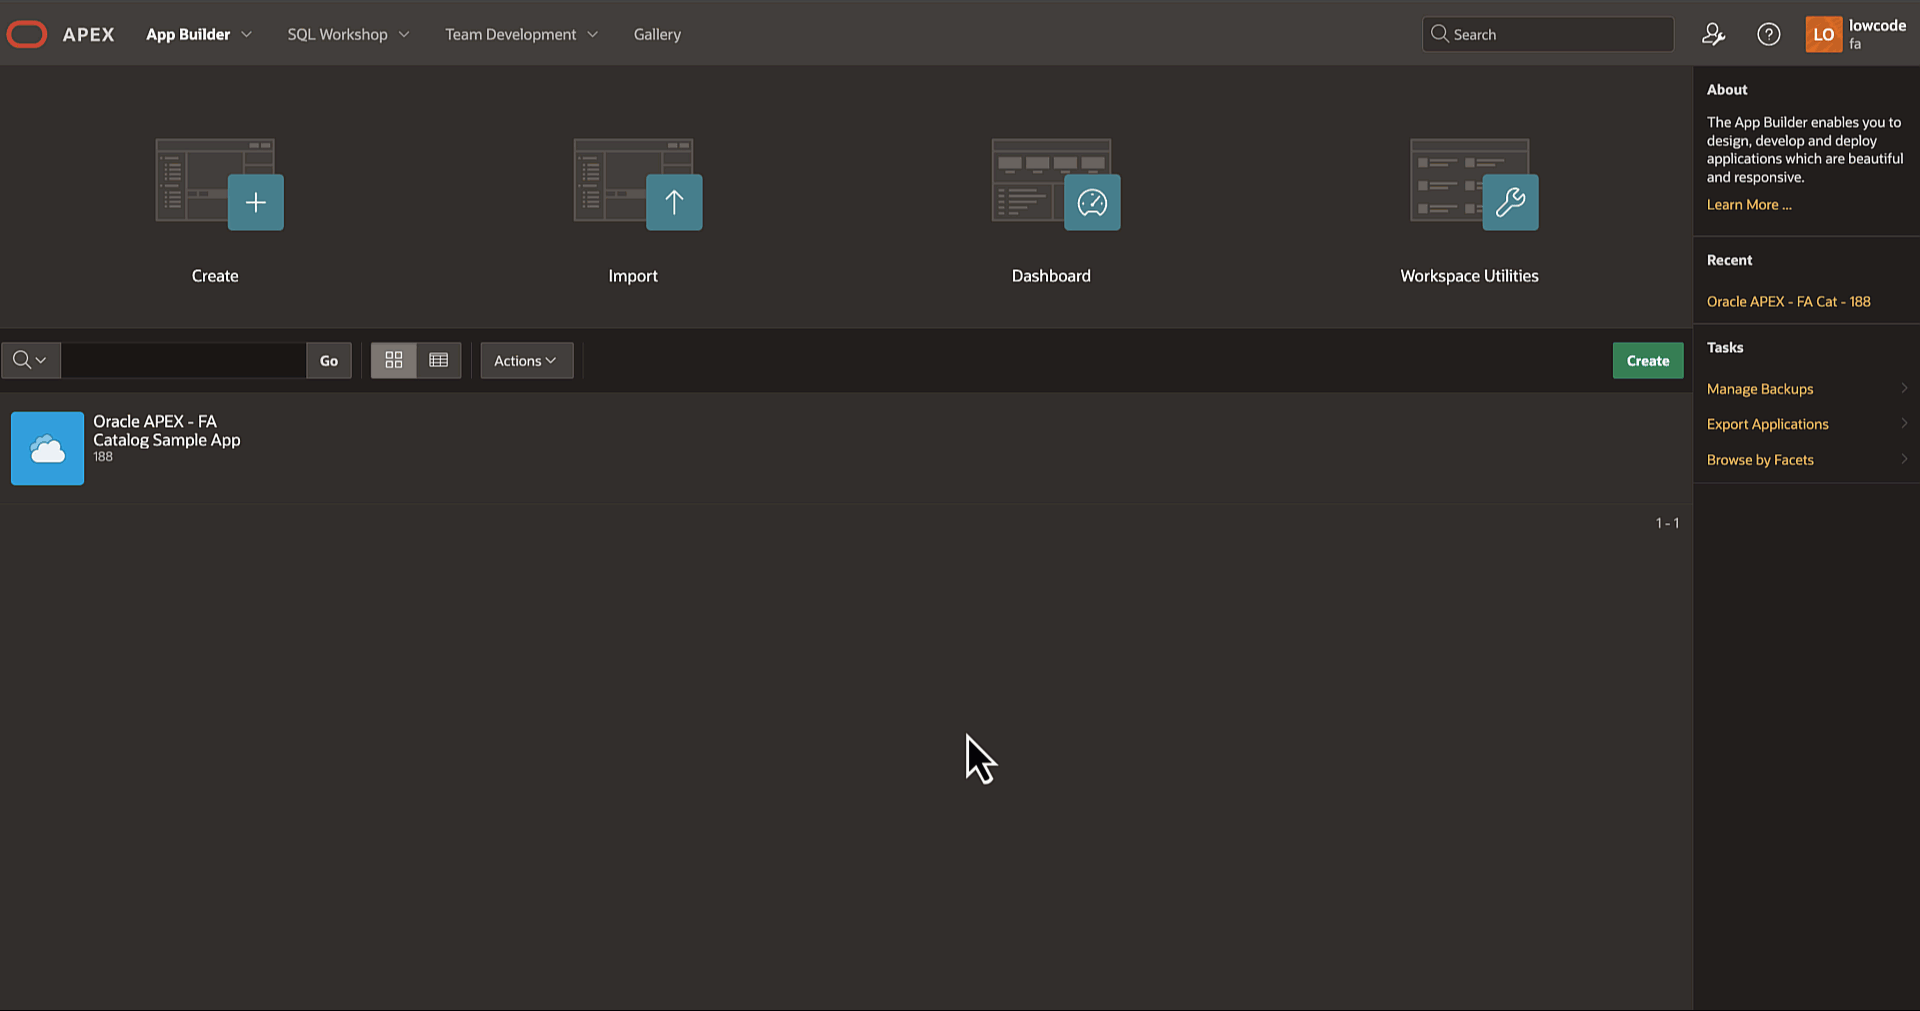Focus the application list search box
1920x1011 pixels.
183,360
